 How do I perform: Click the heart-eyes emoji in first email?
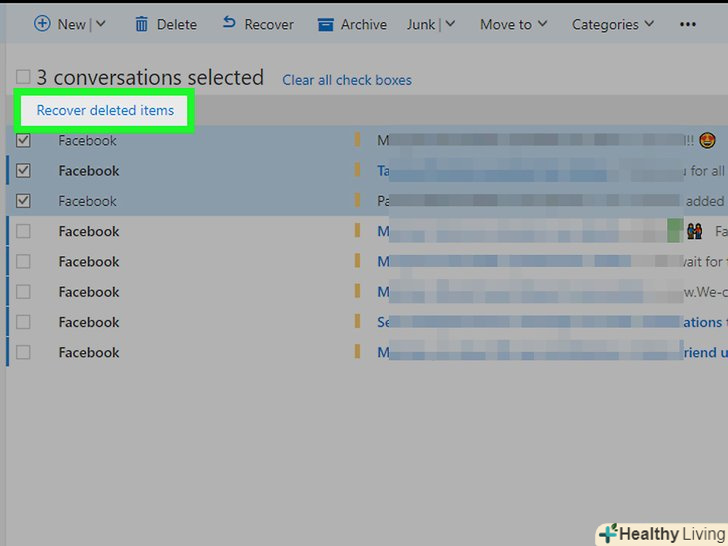point(707,140)
